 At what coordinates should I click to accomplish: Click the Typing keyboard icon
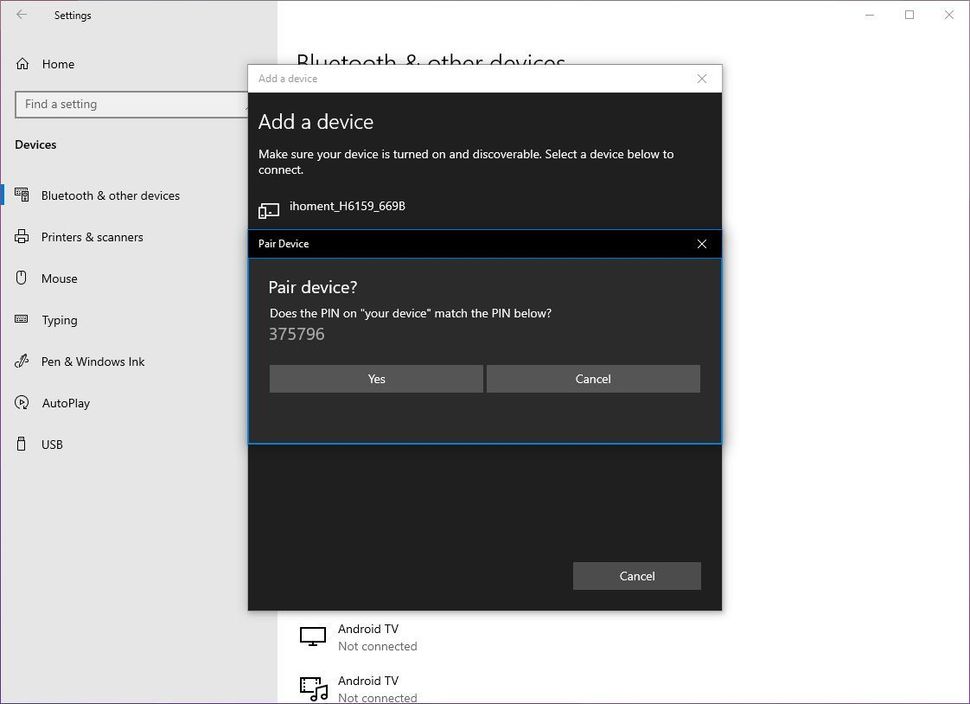(x=22, y=320)
